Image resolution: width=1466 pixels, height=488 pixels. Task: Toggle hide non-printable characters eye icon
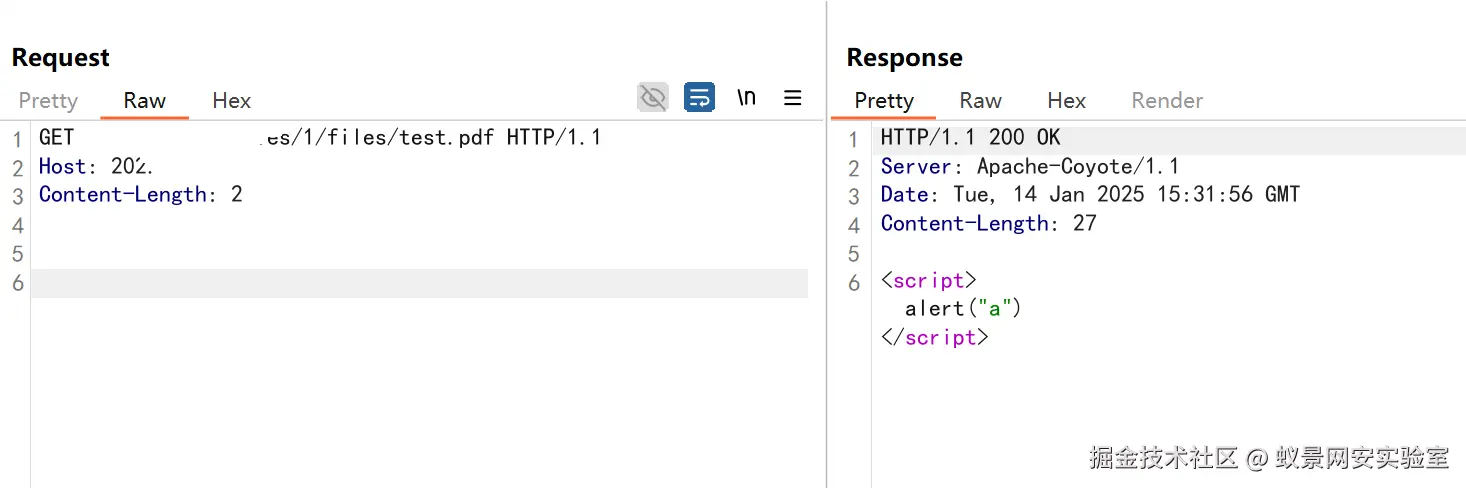(x=652, y=97)
